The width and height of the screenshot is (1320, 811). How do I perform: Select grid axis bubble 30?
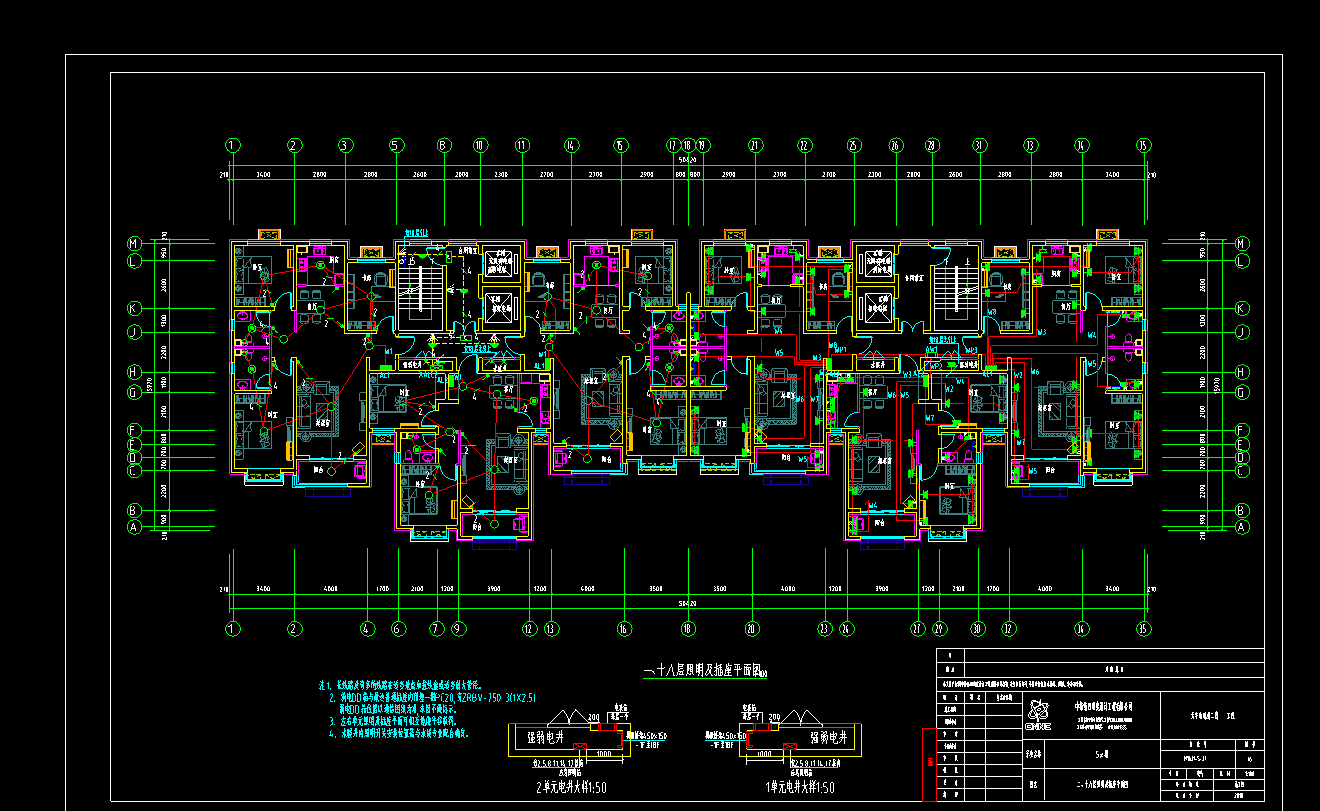click(x=978, y=629)
